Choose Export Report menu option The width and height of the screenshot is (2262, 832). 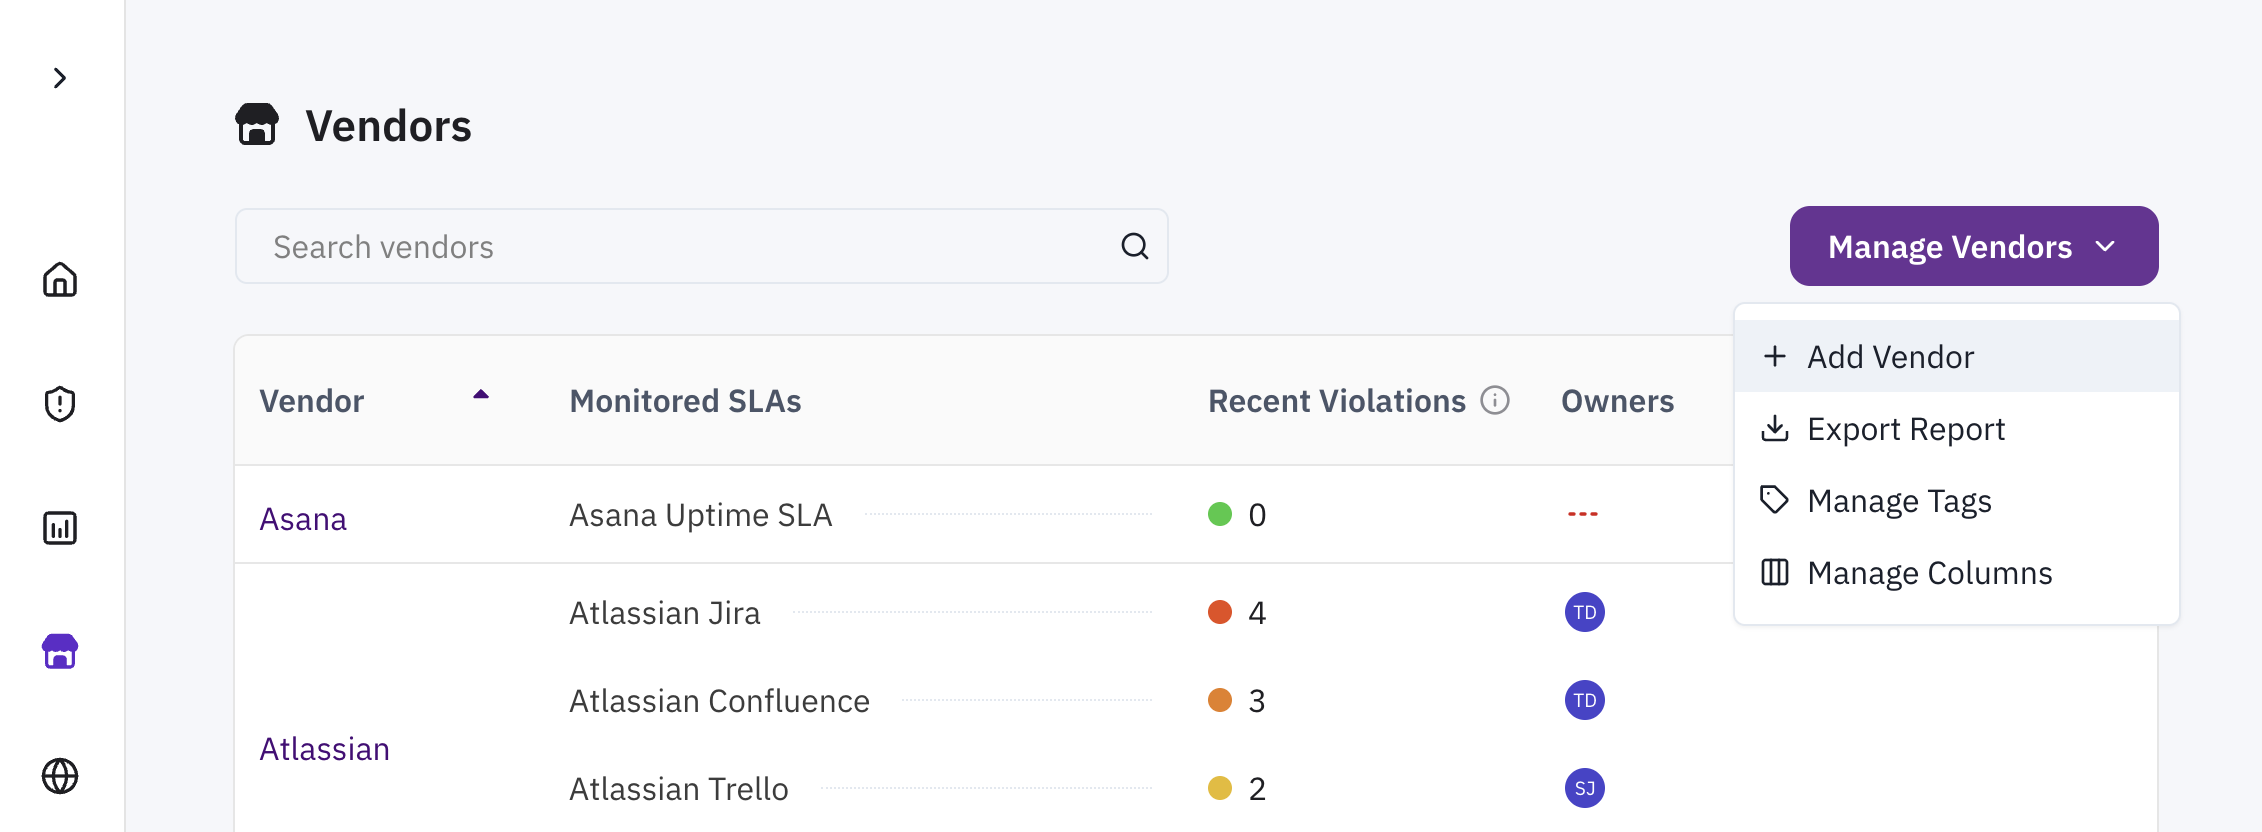click(1905, 429)
